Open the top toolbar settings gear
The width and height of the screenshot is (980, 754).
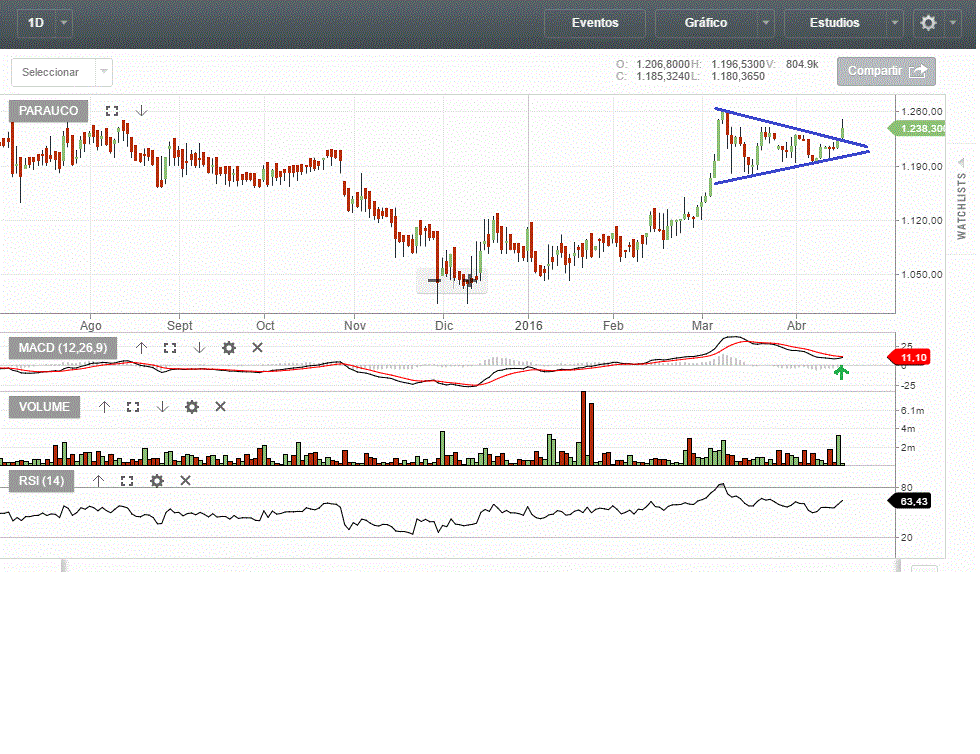929,22
